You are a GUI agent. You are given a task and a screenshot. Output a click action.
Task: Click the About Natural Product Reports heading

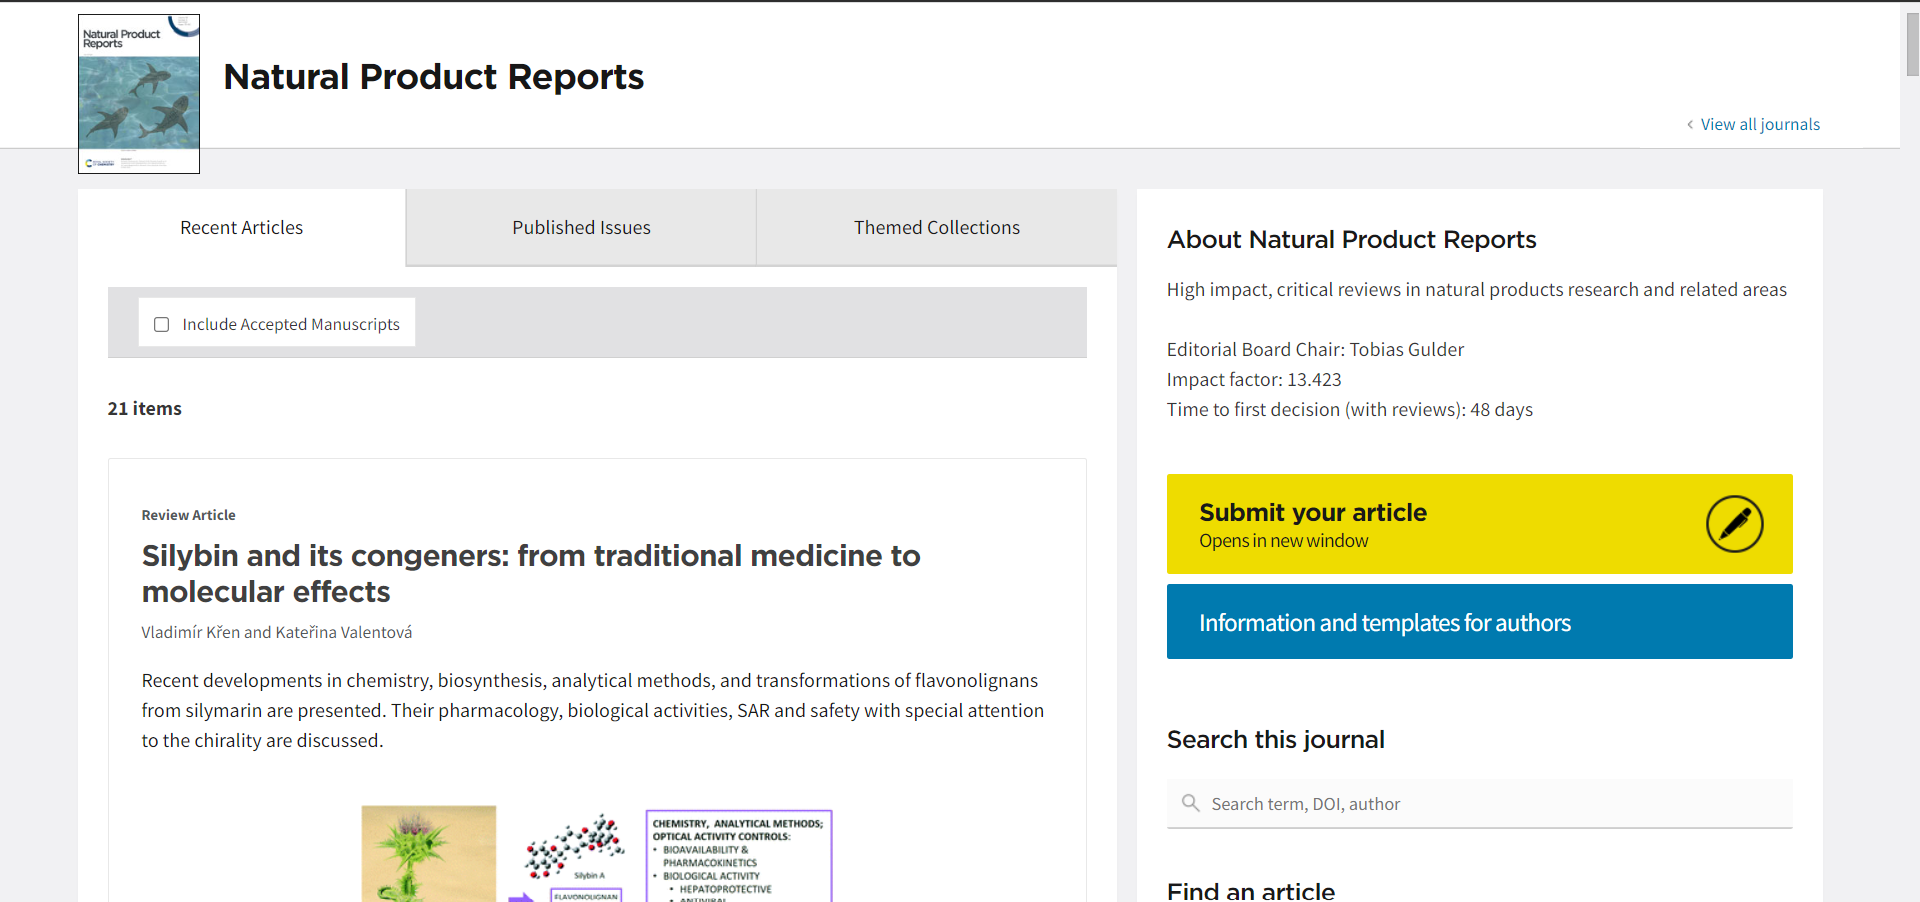click(1352, 240)
